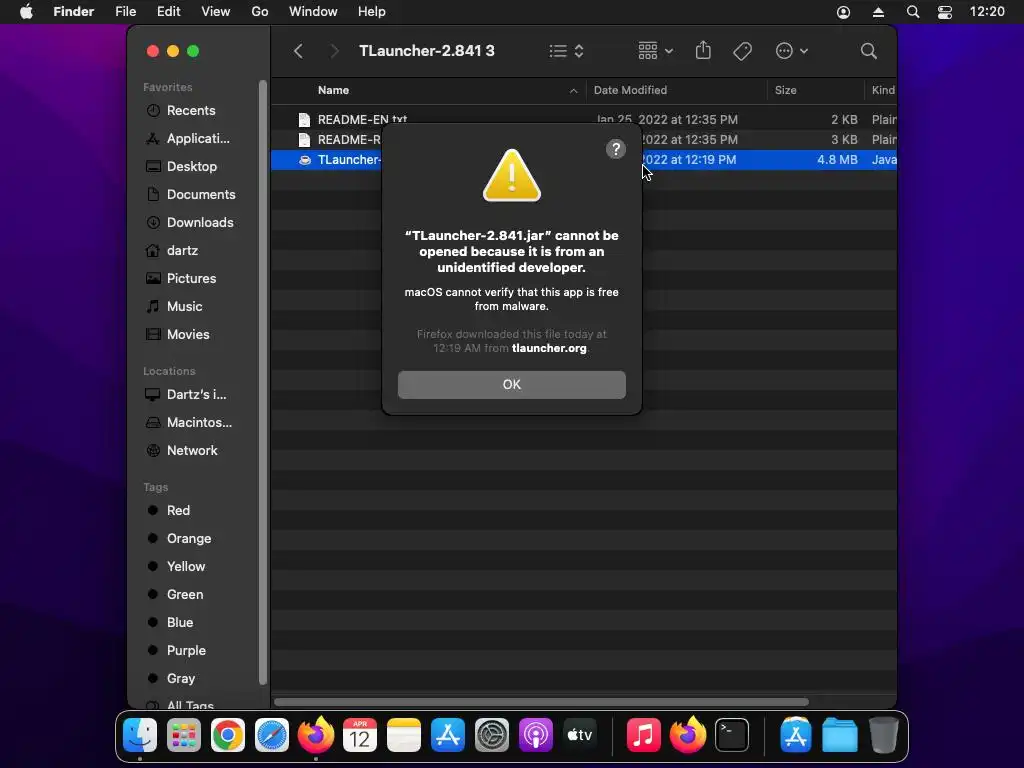Open Safari from the Dock
The height and width of the screenshot is (768, 1024).
coord(272,735)
